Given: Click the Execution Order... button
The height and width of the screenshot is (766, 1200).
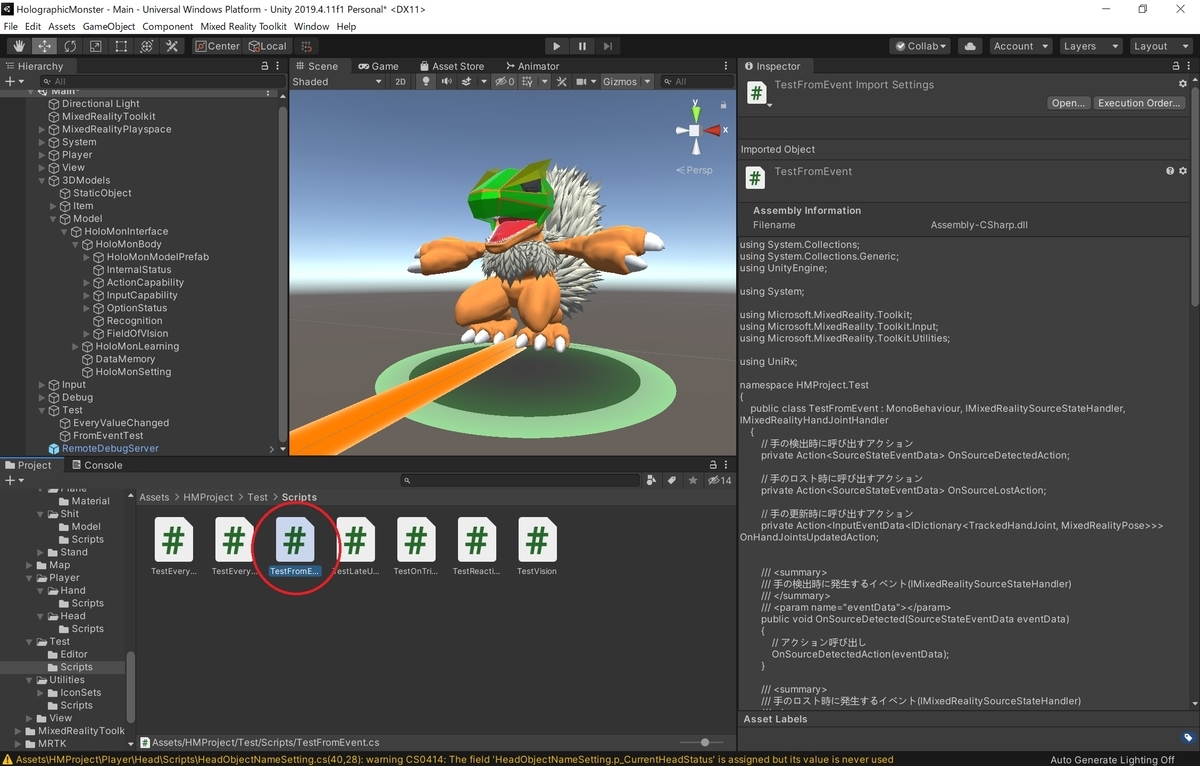Looking at the screenshot, I should coord(1140,103).
